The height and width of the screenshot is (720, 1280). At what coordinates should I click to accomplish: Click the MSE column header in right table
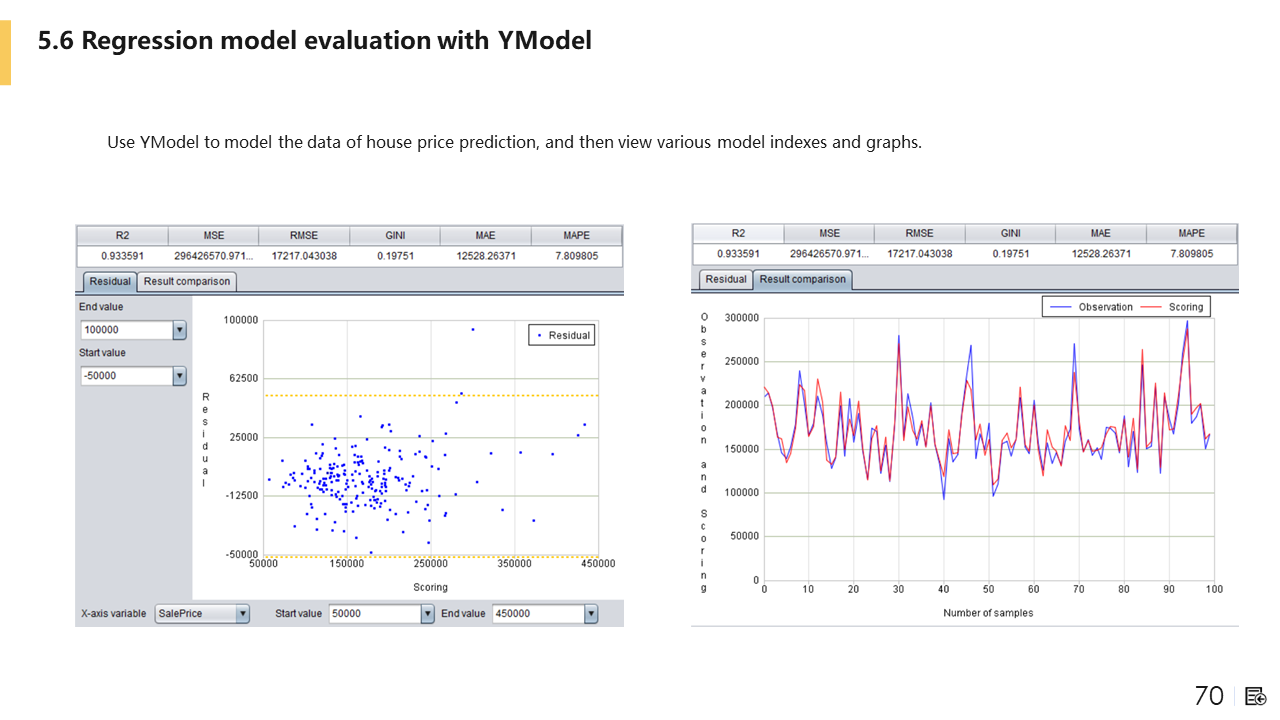tap(829, 233)
